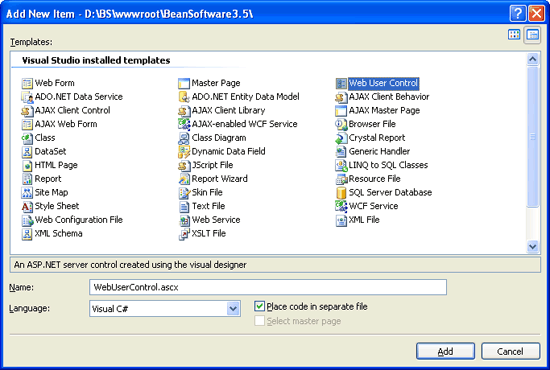The image size is (550, 370).
Task: Choose the Web User Control icon
Action: pyautogui.click(x=341, y=83)
